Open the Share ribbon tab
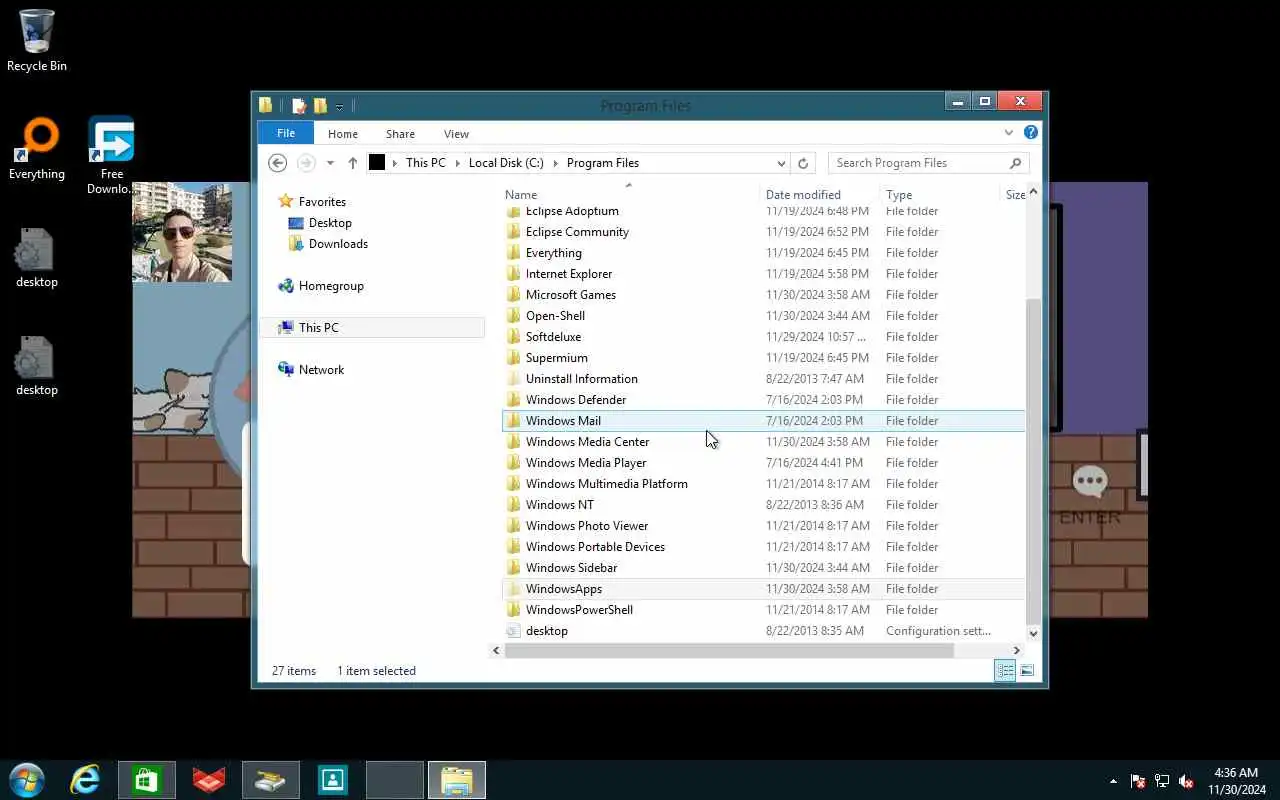 click(400, 133)
